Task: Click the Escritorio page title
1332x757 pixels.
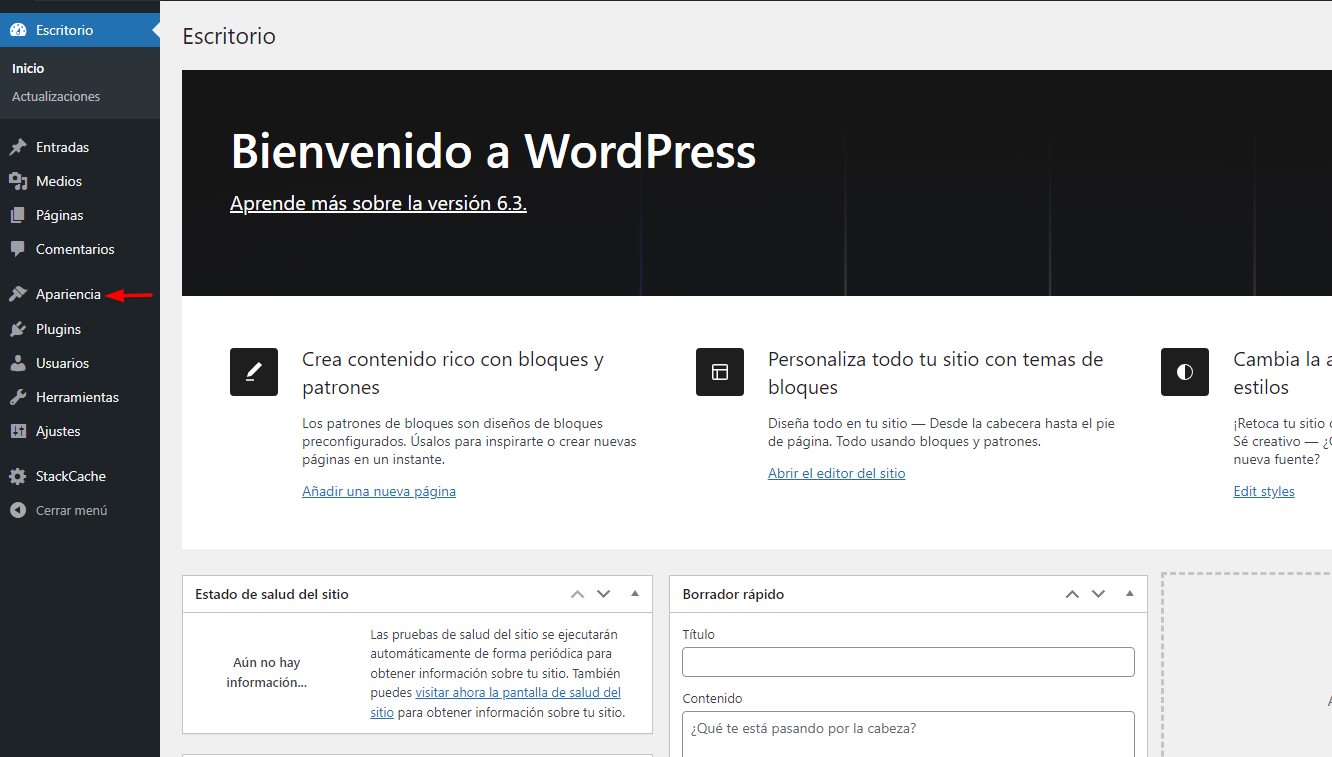Action: (229, 37)
